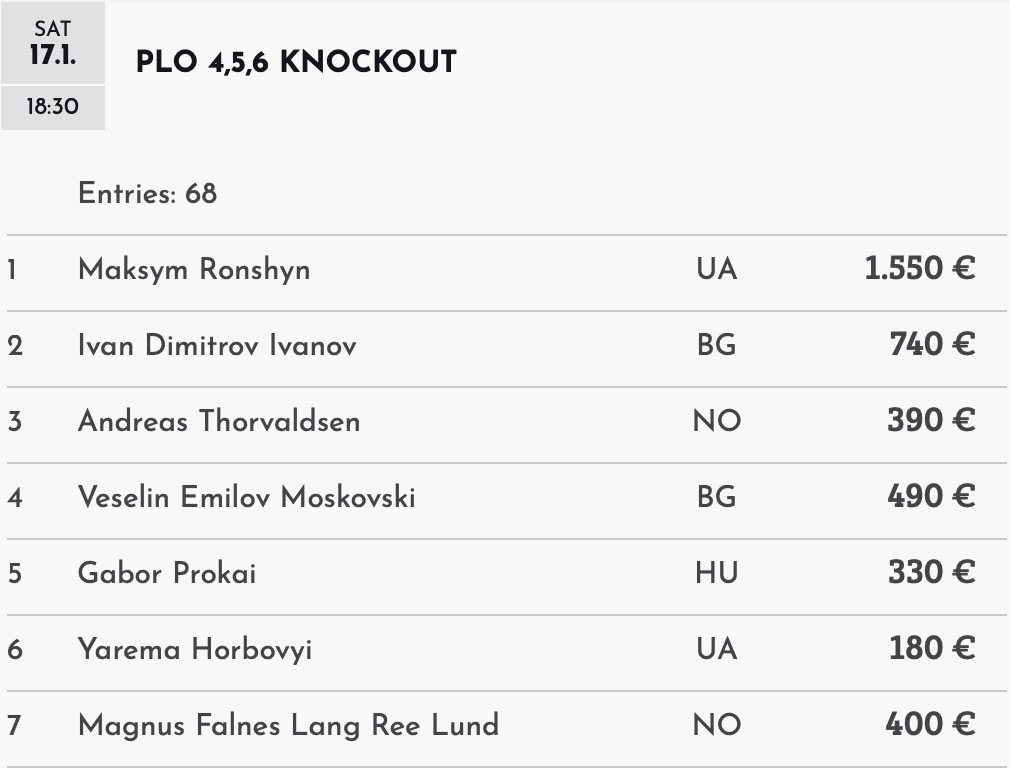Select Veselin Emilov Moskovski's name
The width and height of the screenshot is (1010, 768).
click(246, 497)
